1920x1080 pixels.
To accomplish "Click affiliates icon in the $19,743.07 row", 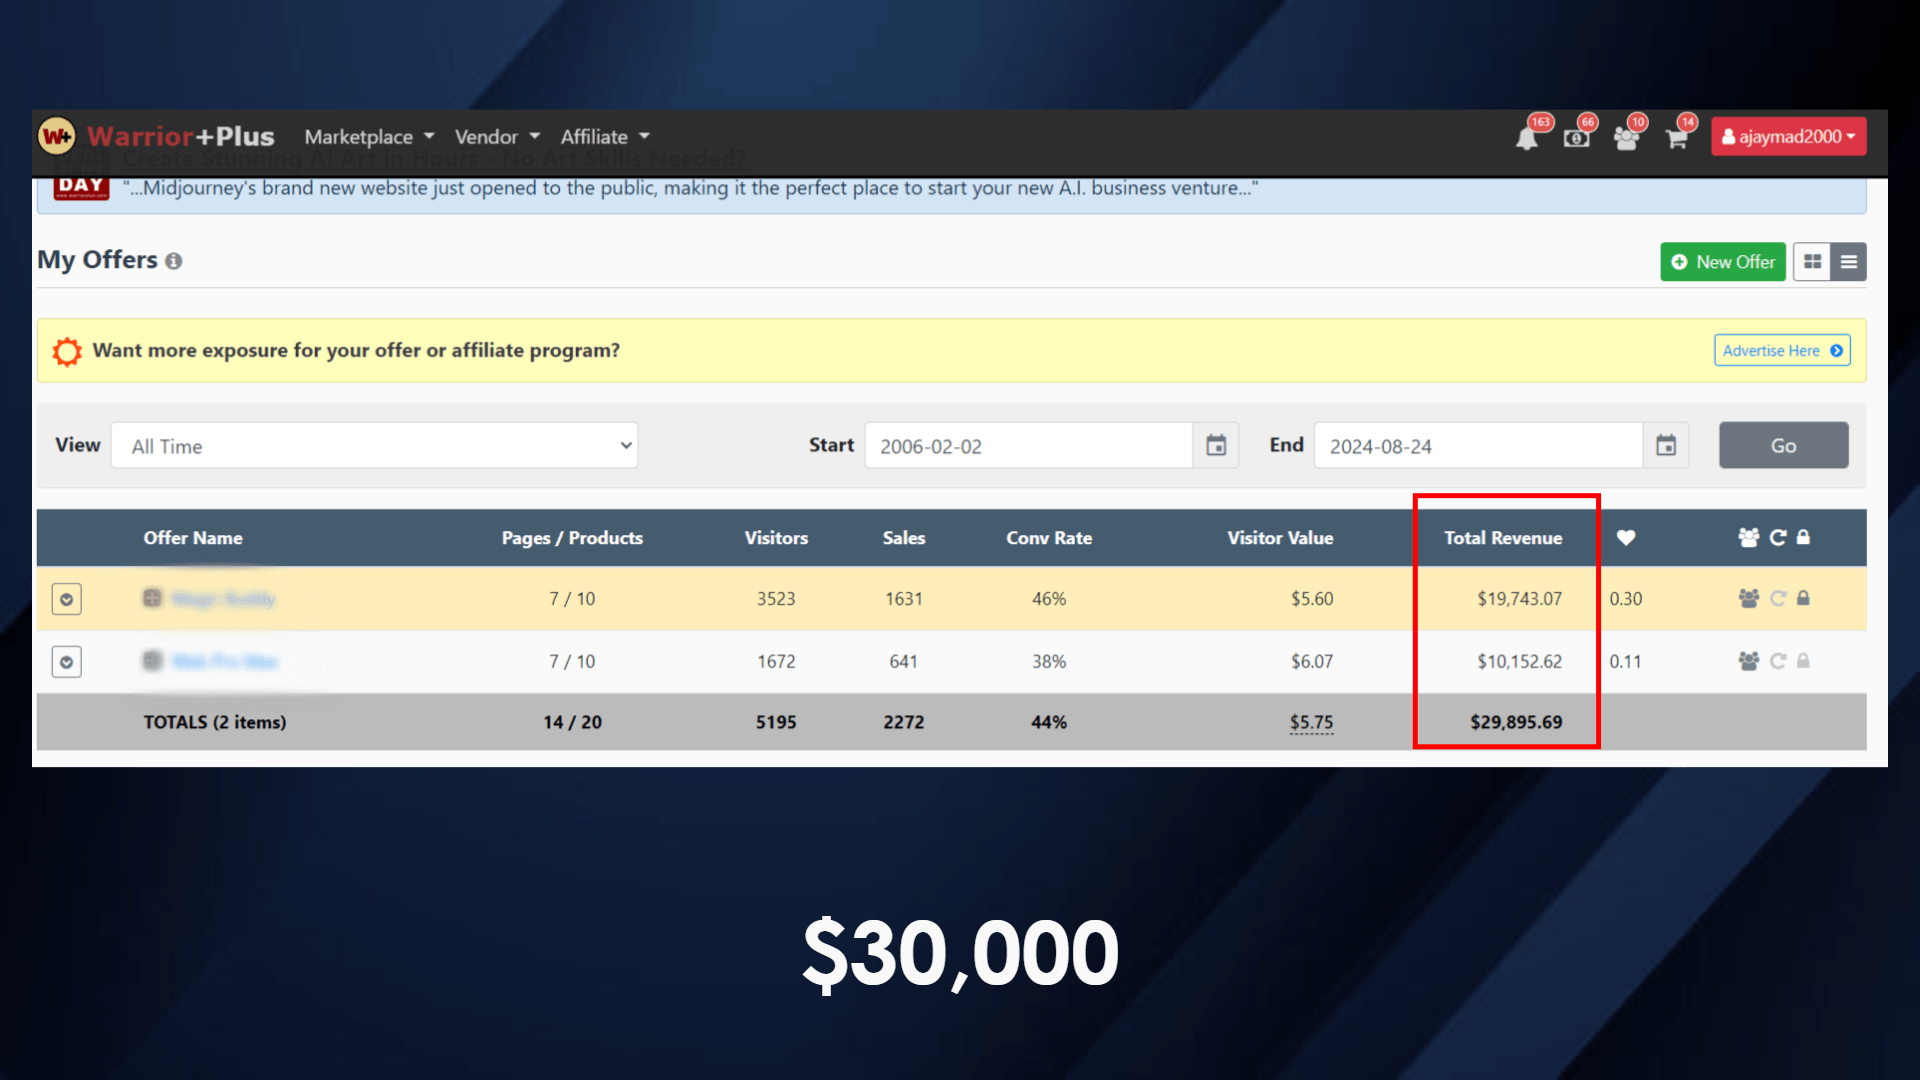I will (1749, 598).
